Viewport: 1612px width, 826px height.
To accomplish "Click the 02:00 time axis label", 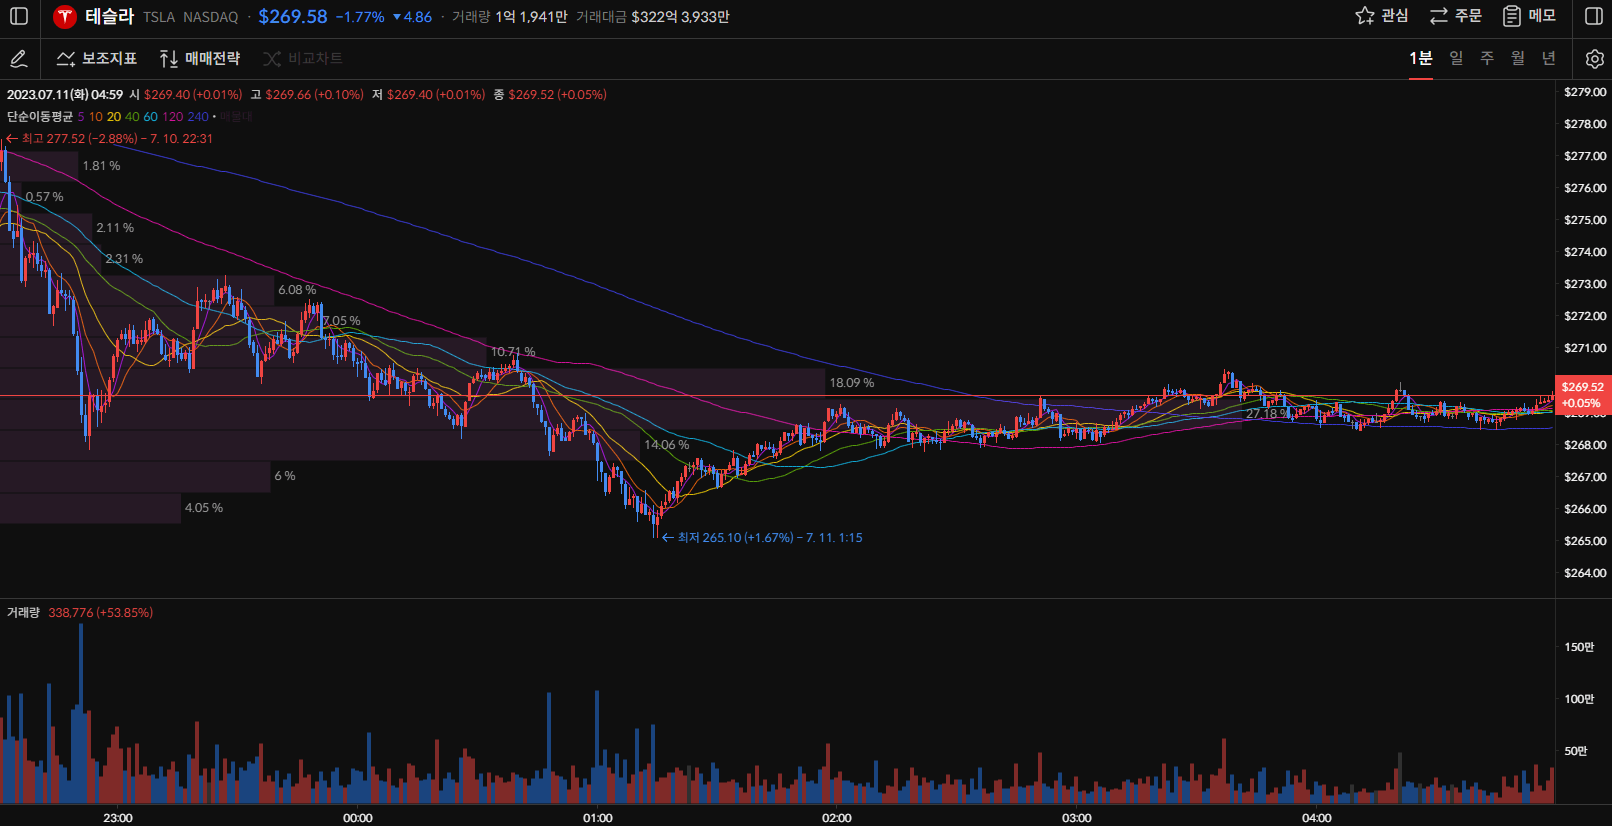I will tap(837, 818).
